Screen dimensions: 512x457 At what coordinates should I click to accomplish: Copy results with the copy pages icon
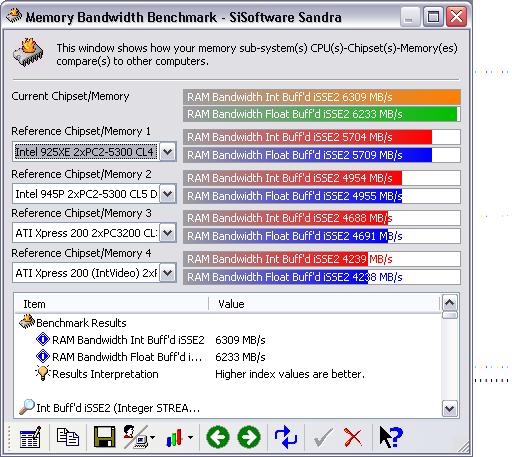68,437
